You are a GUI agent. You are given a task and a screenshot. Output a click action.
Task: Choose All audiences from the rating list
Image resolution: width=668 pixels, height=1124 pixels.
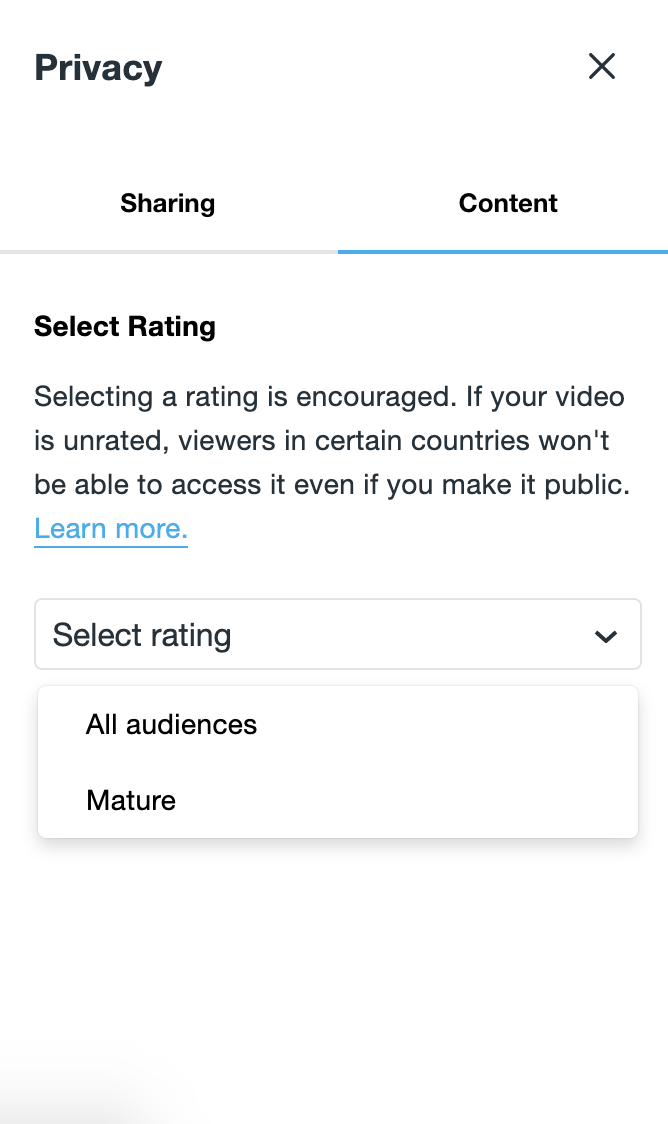pos(171,724)
